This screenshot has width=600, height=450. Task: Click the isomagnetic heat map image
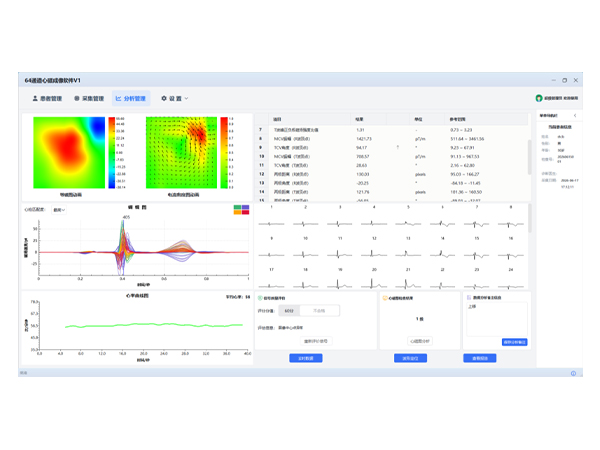[x=69, y=152]
